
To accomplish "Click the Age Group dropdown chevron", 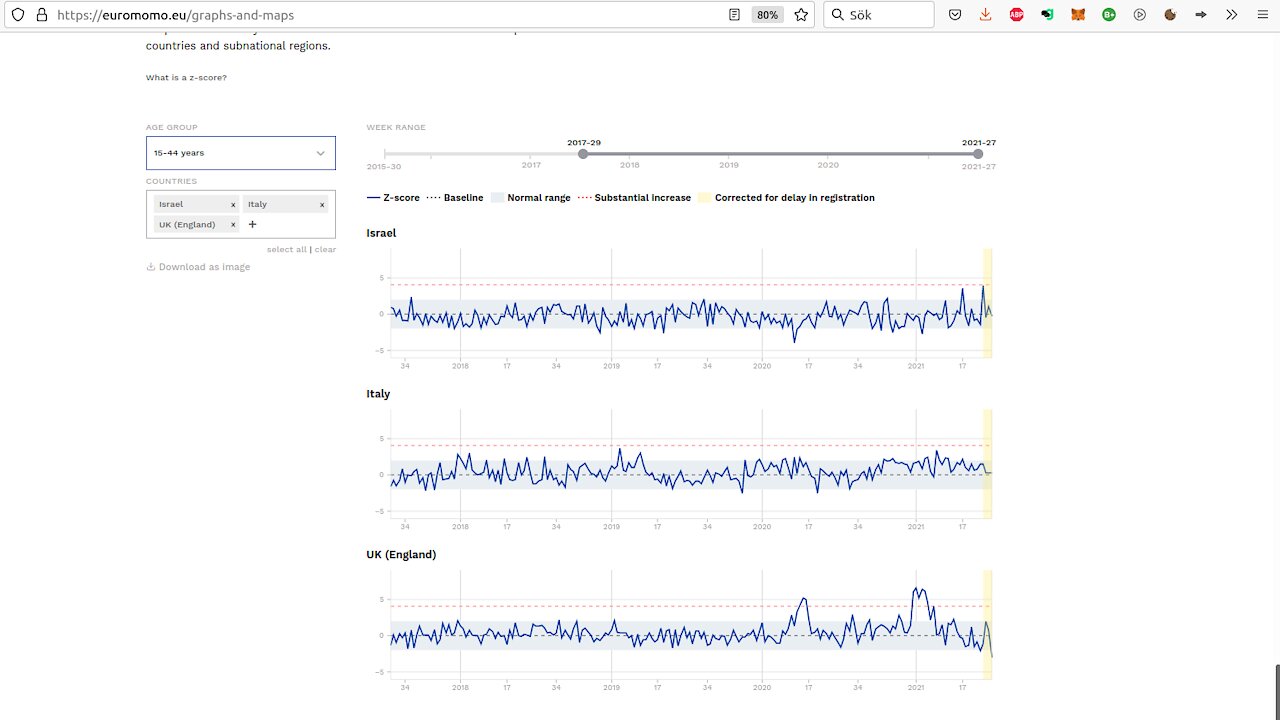I will (321, 153).
